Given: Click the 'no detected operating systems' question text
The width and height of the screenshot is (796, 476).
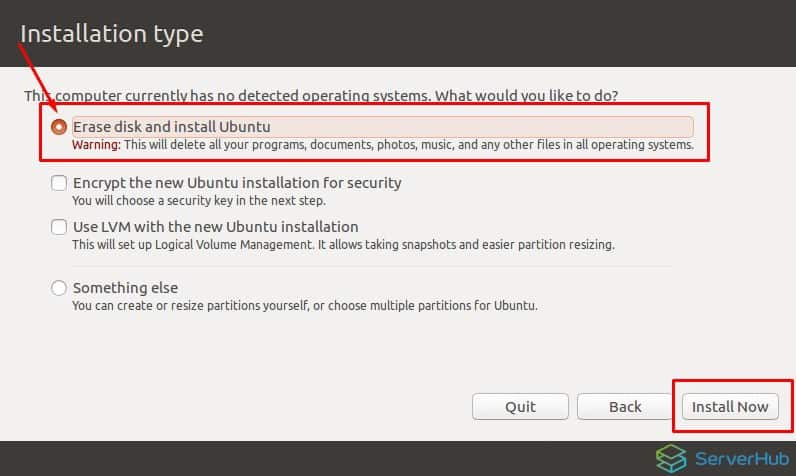Looking at the screenshot, I should click(x=321, y=95).
